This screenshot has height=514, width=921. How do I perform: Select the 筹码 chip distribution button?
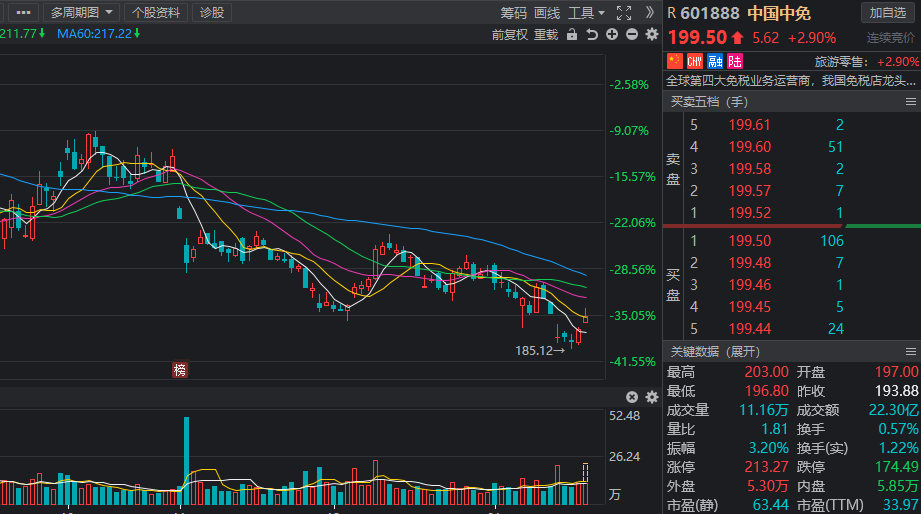click(x=513, y=13)
